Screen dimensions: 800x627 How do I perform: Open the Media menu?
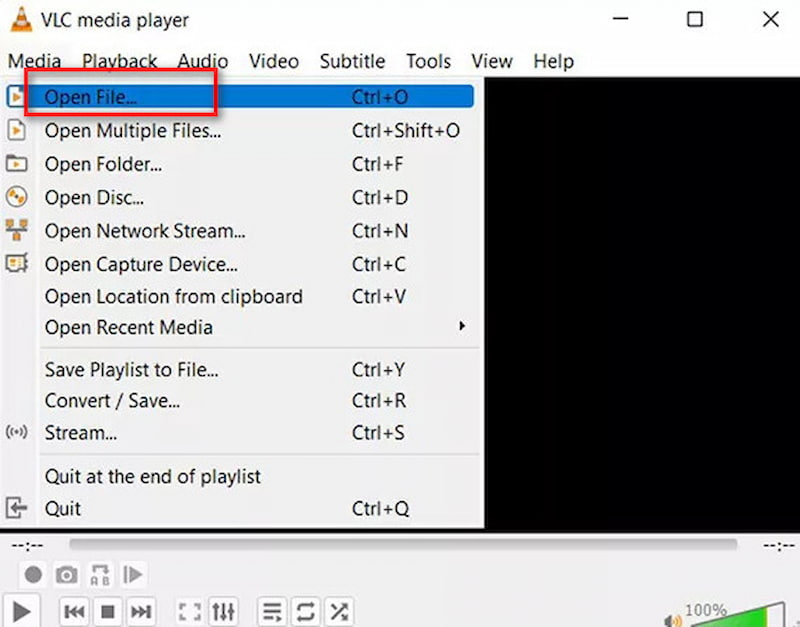[x=34, y=61]
